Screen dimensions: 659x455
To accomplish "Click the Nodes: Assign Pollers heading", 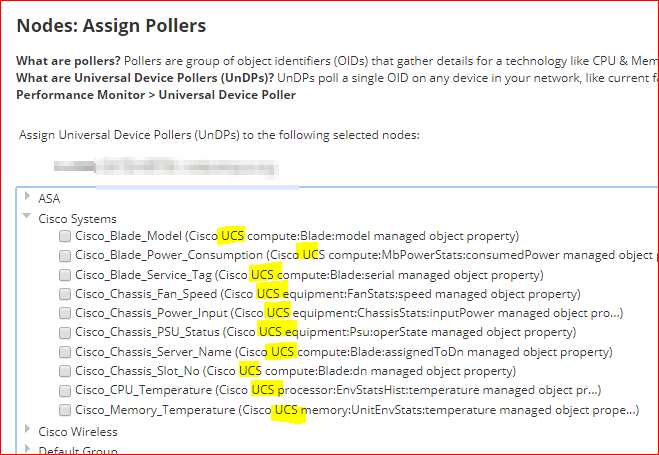I will (x=111, y=26).
